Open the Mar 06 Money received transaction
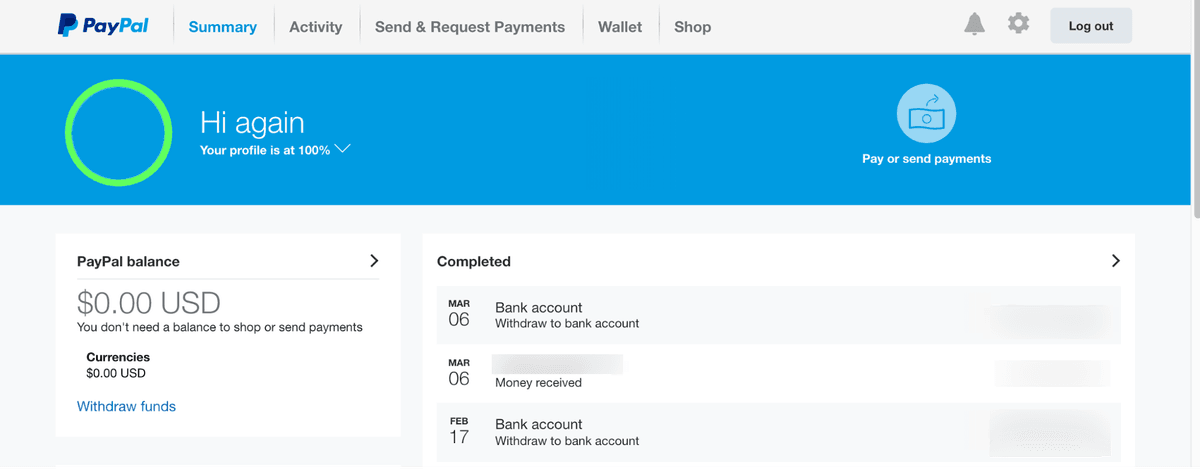The image size is (1200, 469). click(779, 373)
